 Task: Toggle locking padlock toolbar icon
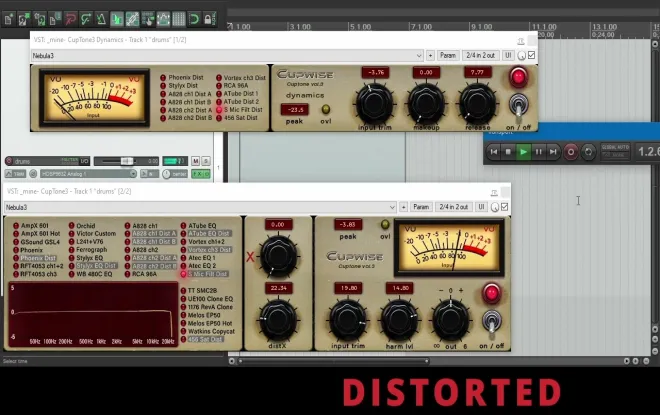click(x=208, y=19)
